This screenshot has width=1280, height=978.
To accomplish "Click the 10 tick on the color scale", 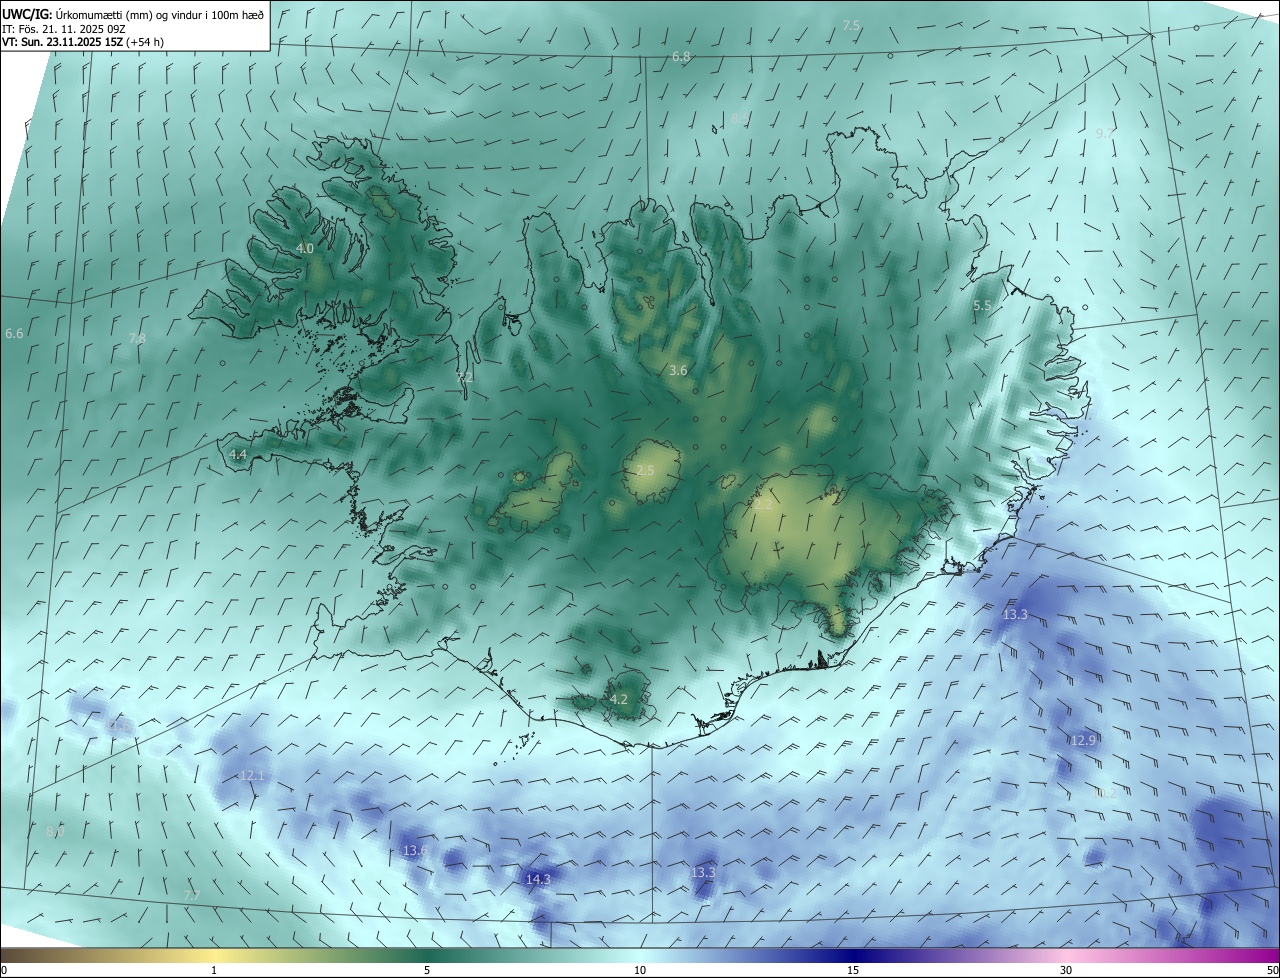I will (640, 970).
